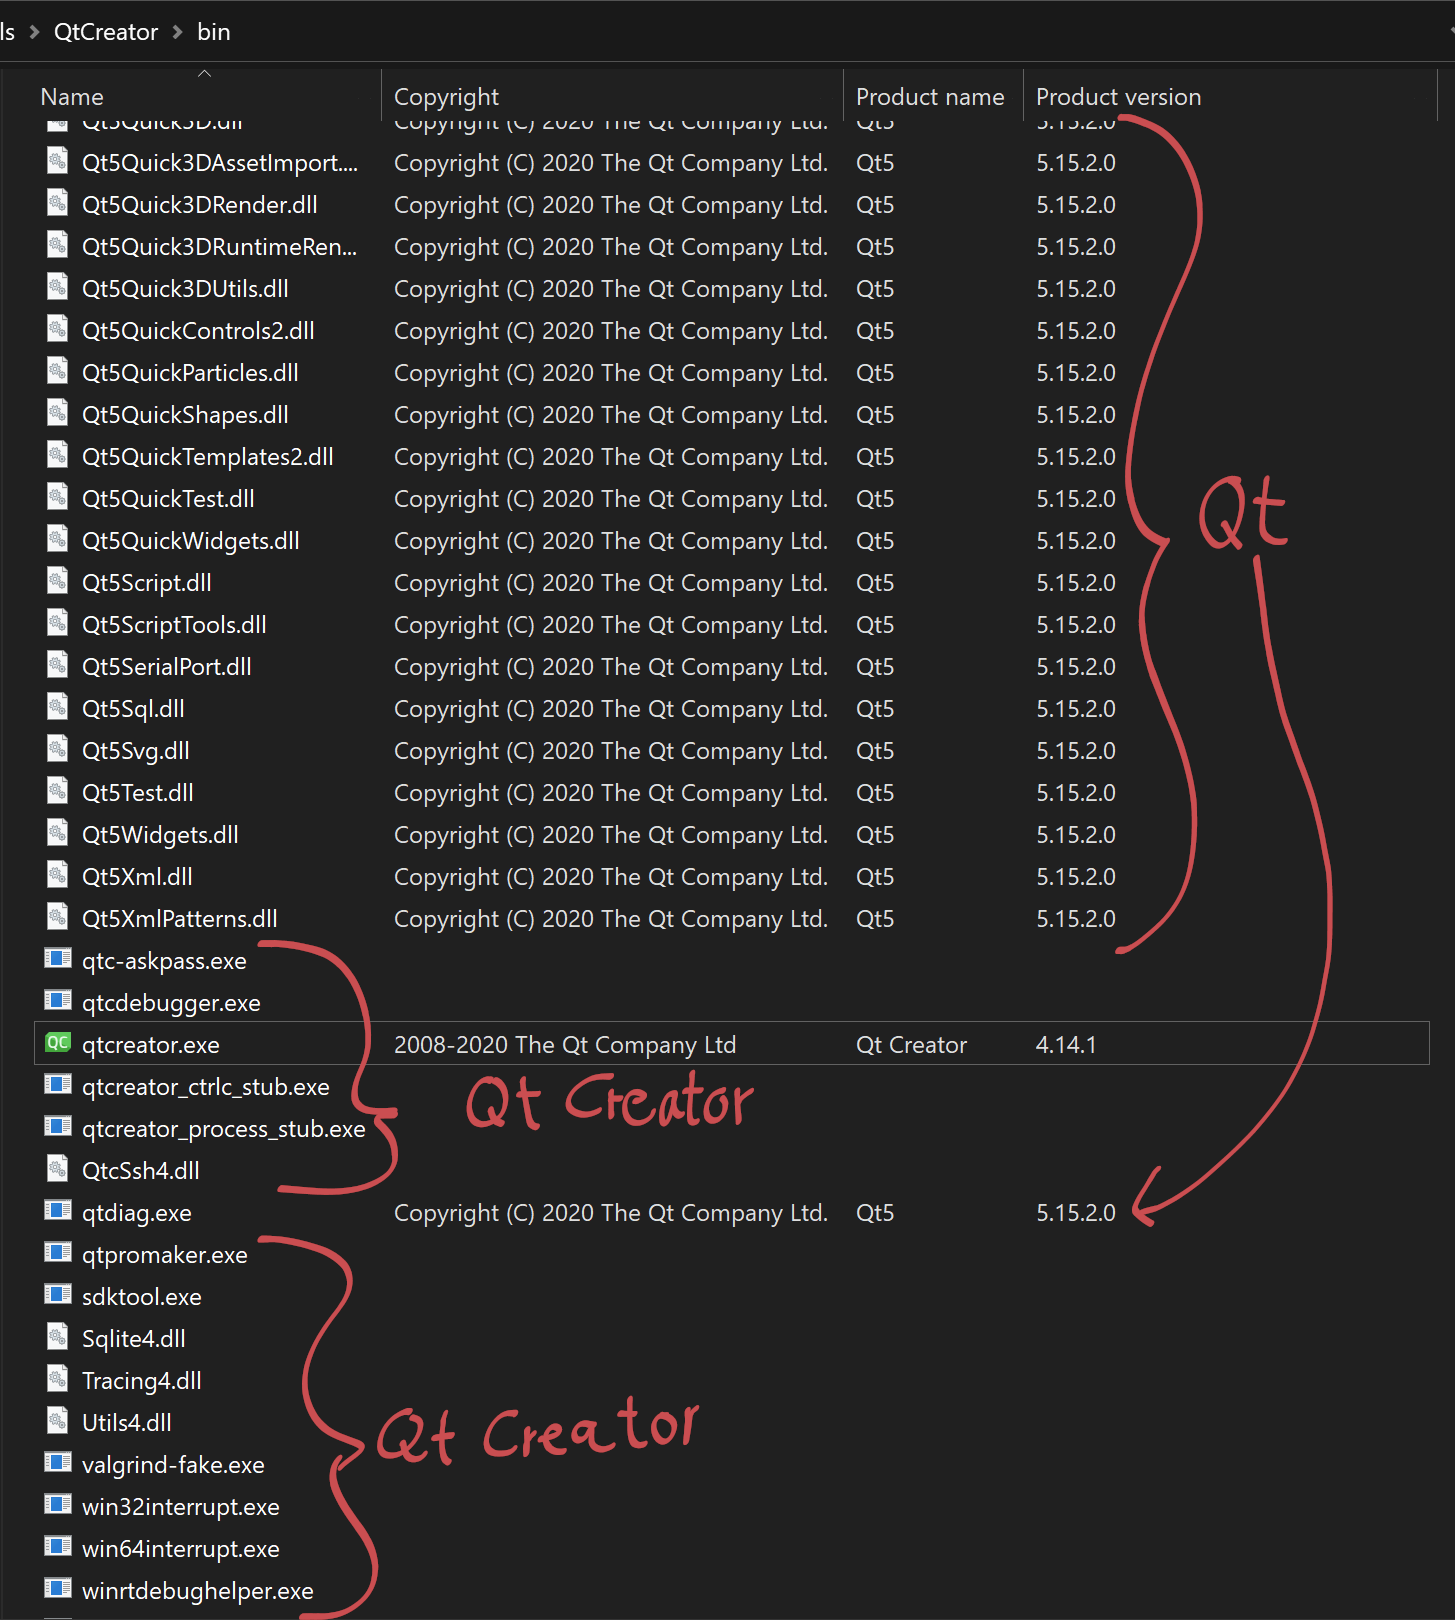Click the Qt5Quick3DUtils.dll file icon

click(58, 287)
